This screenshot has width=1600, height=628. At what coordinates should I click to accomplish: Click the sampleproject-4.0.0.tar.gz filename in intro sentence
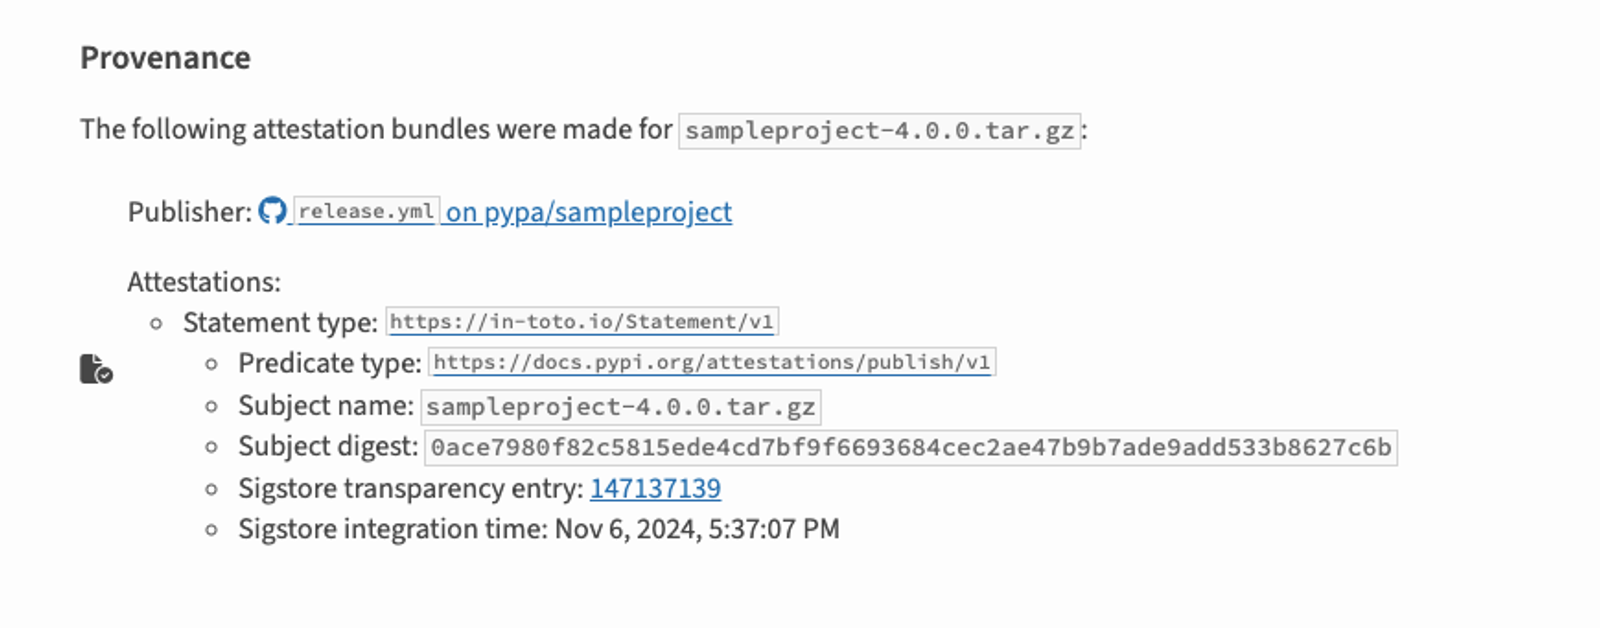tap(880, 131)
